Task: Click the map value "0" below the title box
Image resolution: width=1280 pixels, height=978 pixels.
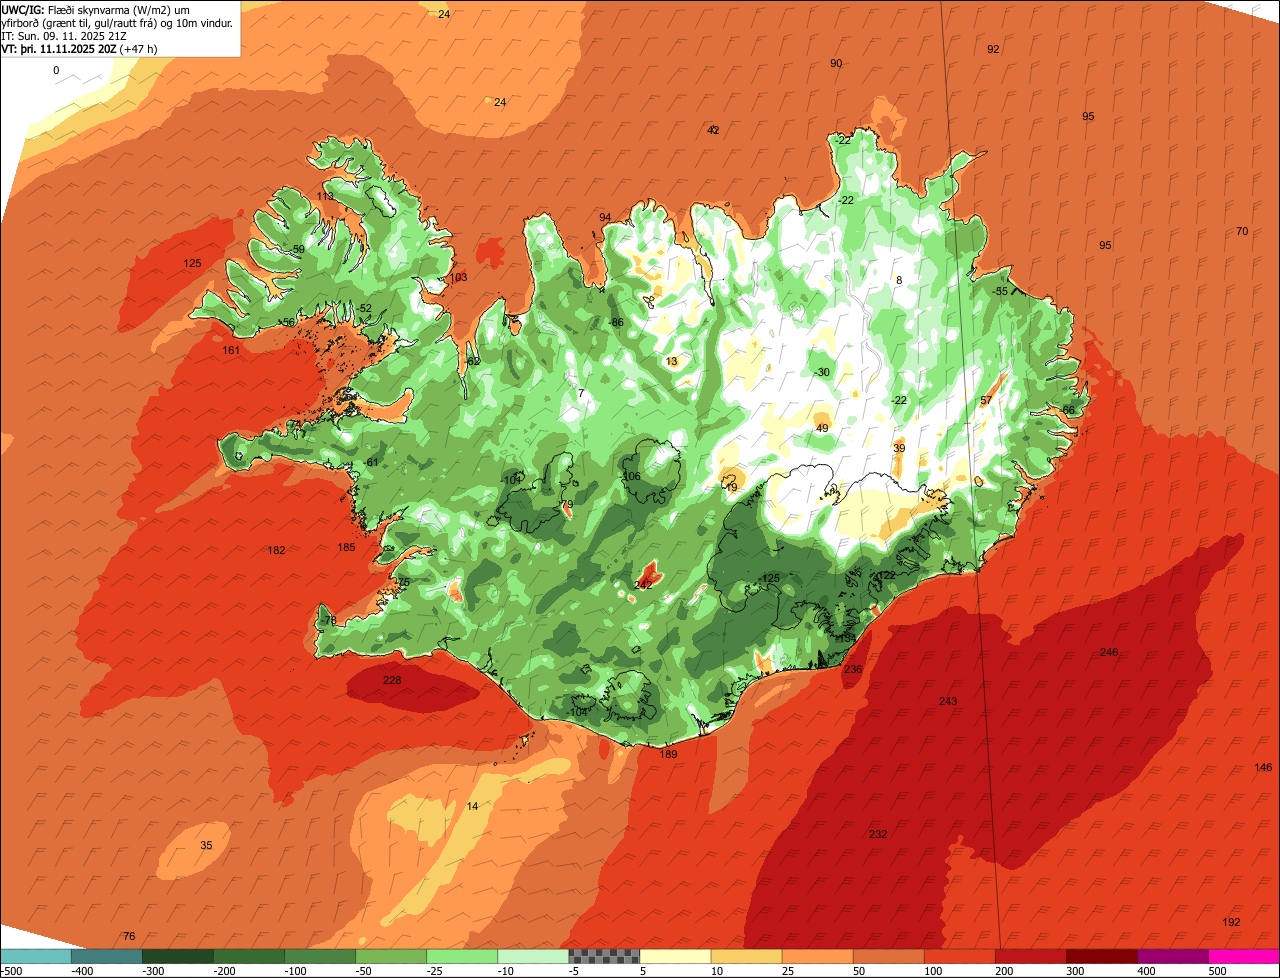Action: point(56,70)
